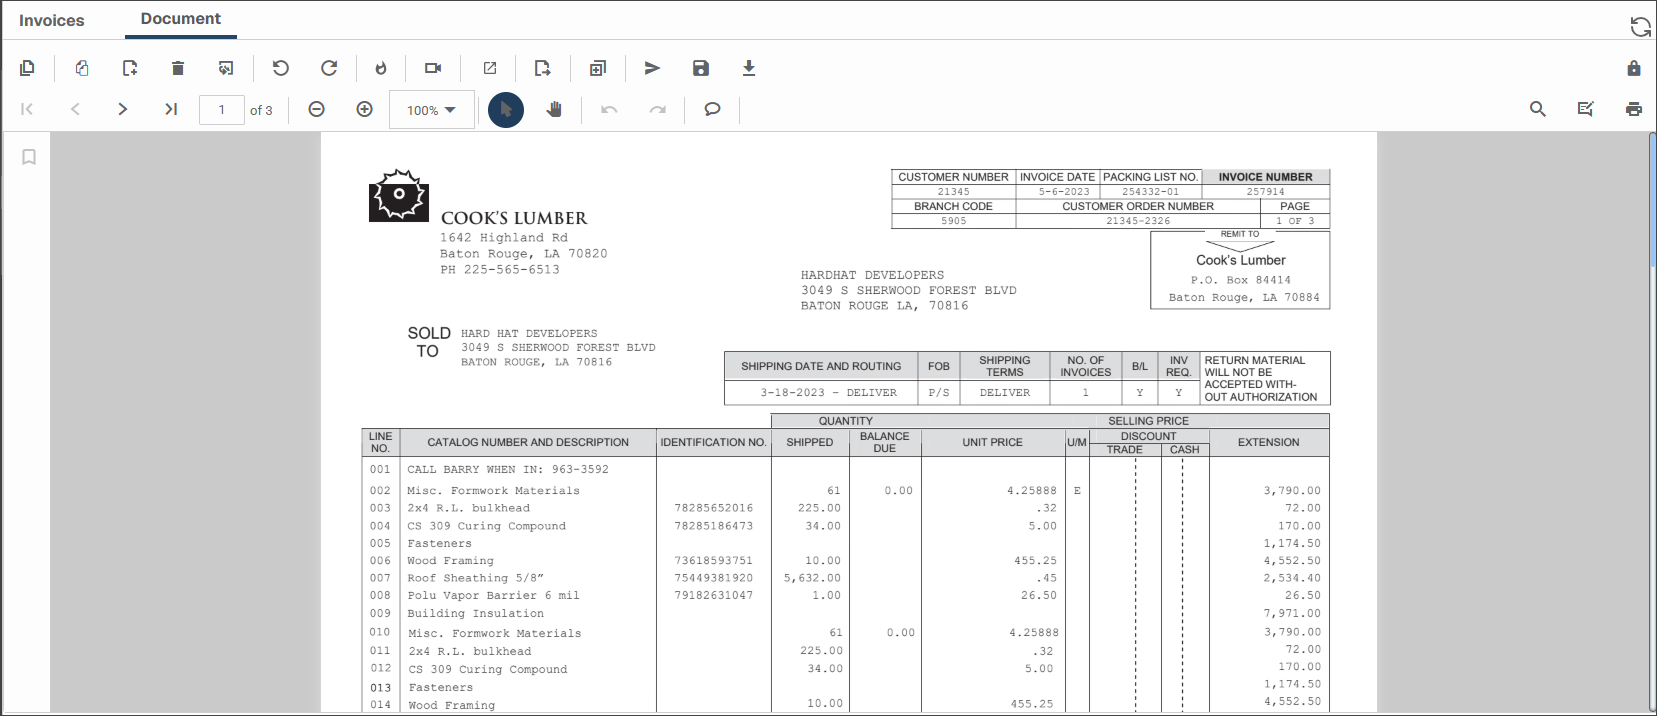Open document in new window icon

490,68
